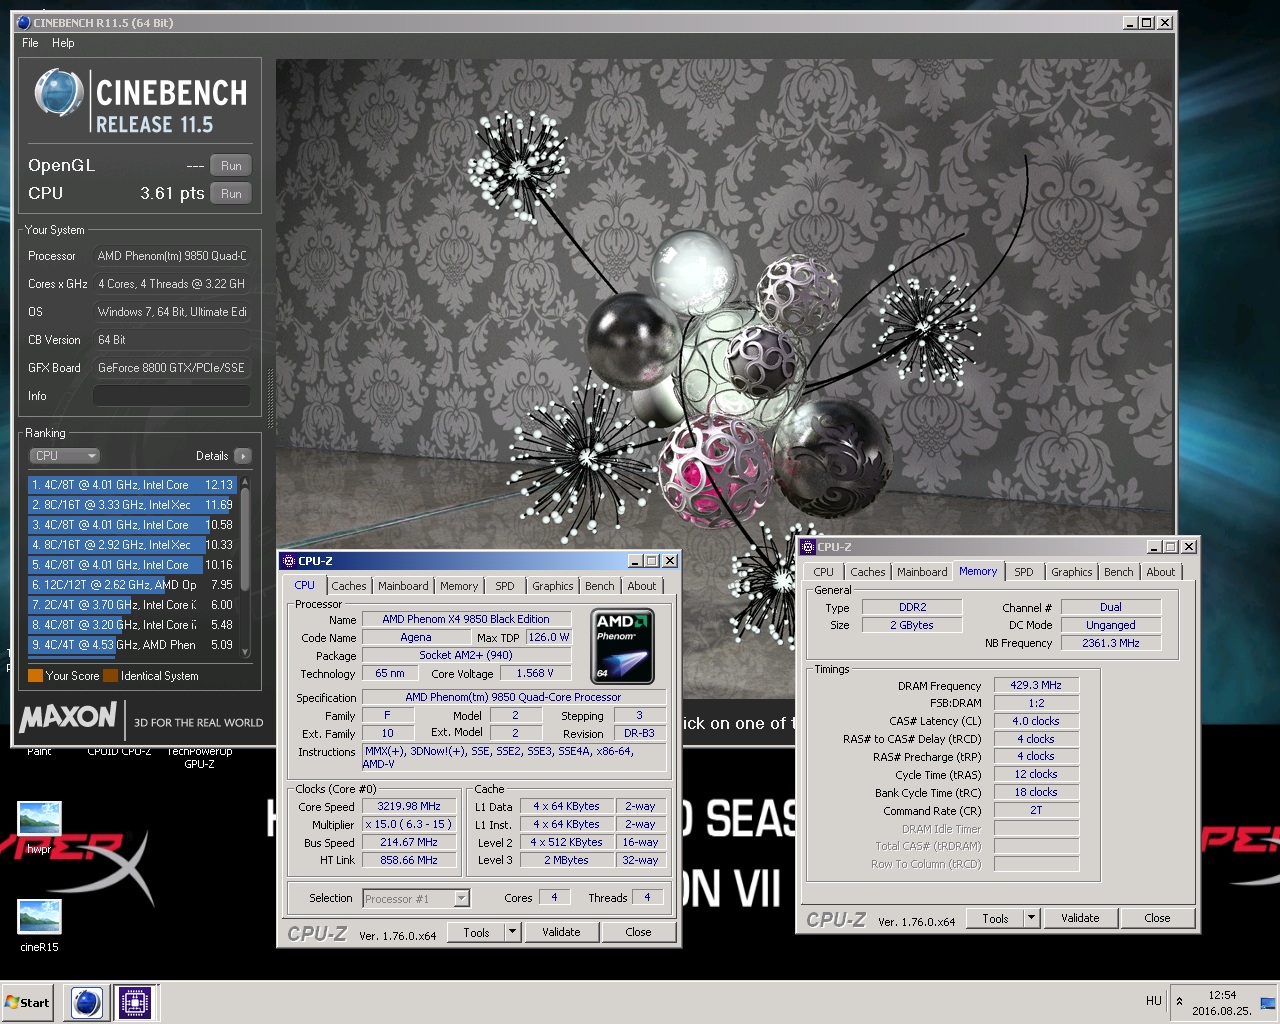Image resolution: width=1280 pixels, height=1024 pixels.
Task: Click the Core Speed 3219.98 MHz value
Action: pyautogui.click(x=409, y=806)
